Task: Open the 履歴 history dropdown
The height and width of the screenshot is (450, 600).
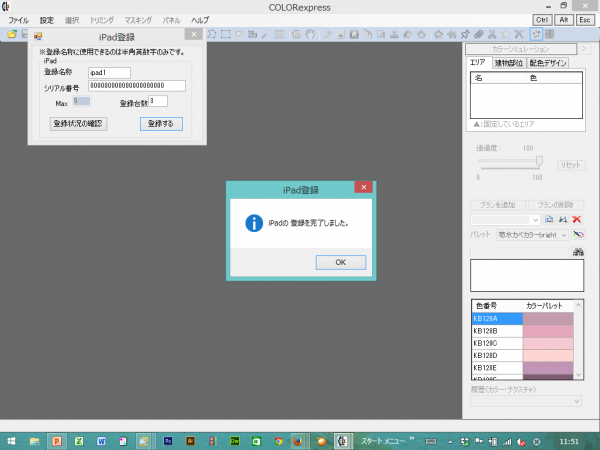Action: 526,401
